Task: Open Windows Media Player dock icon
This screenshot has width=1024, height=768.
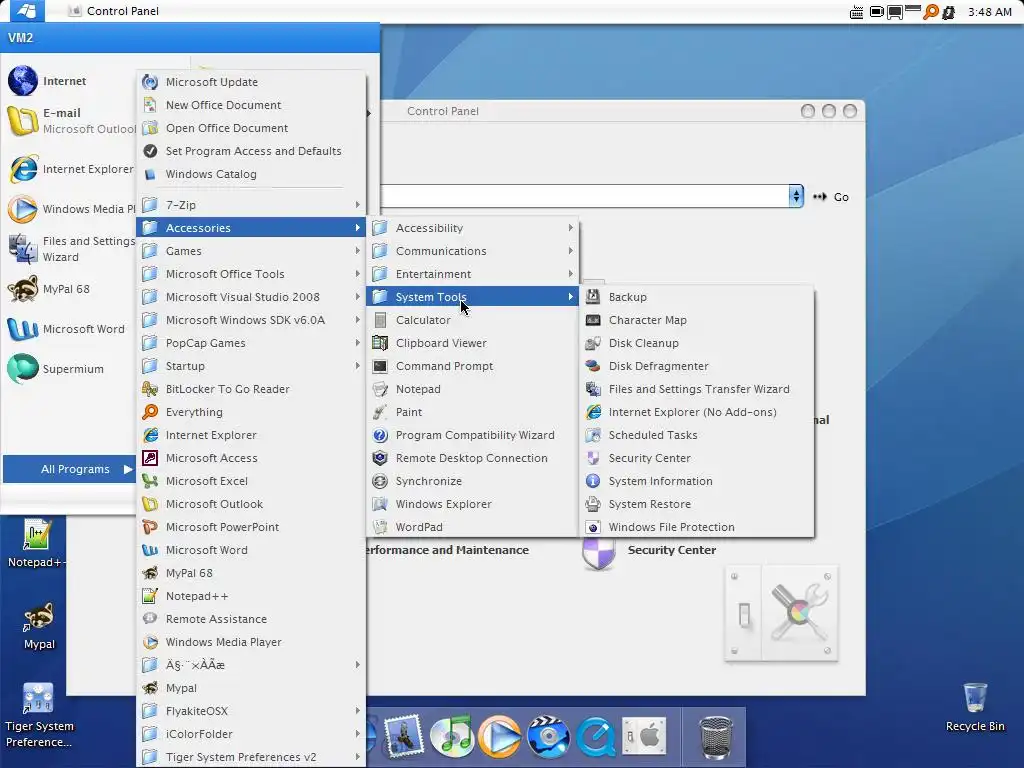Action: tap(500, 737)
